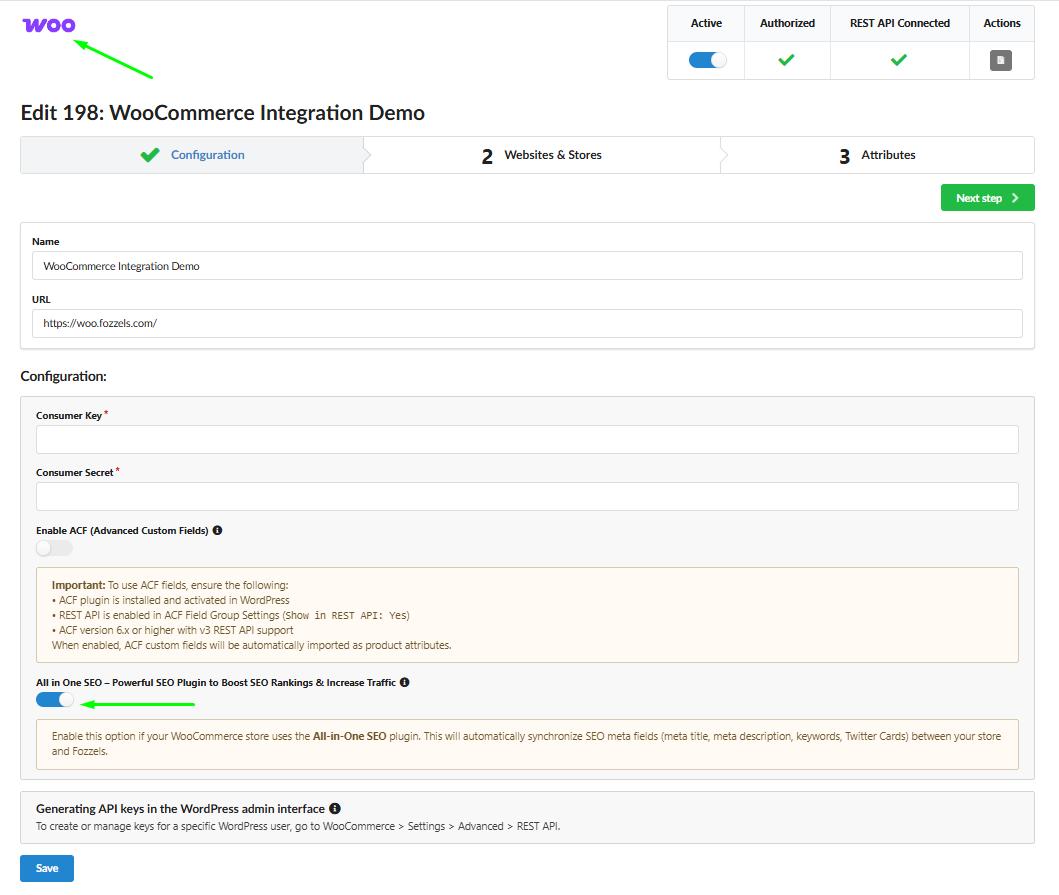Screen dimensions: 1059x895
Task: Click the REST API Connected column header
Action: pos(900,23)
